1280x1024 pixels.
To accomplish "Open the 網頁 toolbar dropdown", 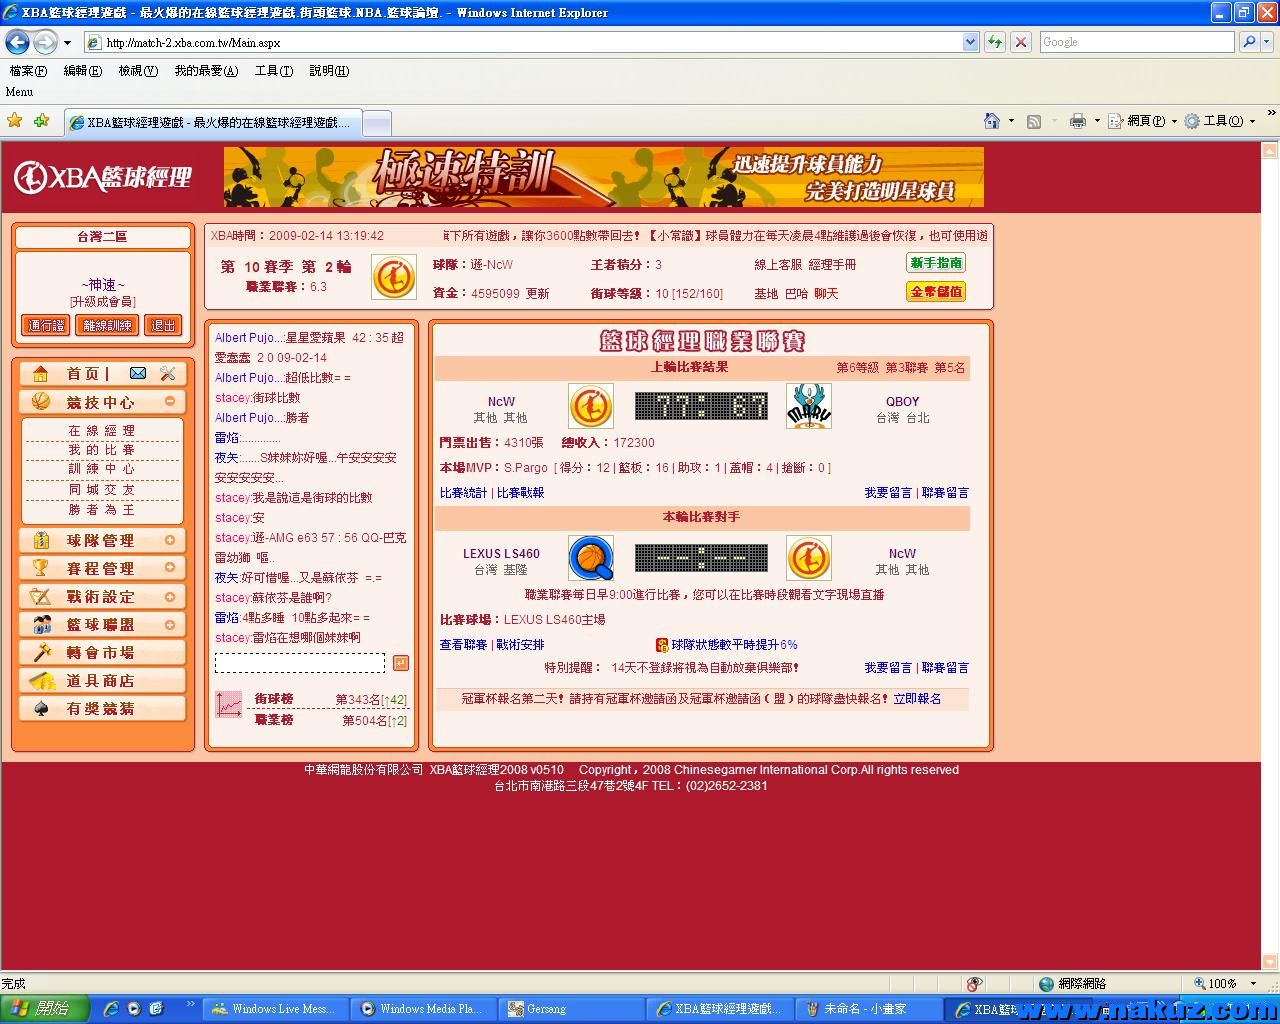I will point(1174,121).
